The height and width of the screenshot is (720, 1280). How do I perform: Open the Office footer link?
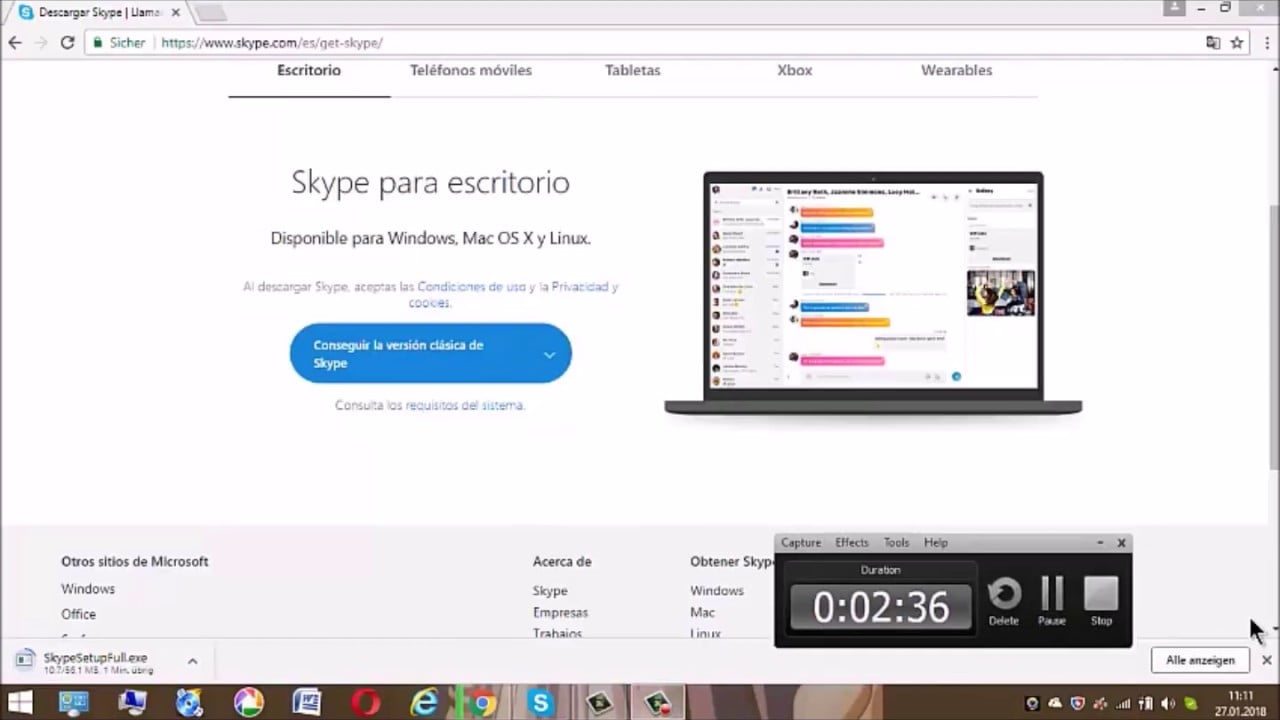coord(78,614)
